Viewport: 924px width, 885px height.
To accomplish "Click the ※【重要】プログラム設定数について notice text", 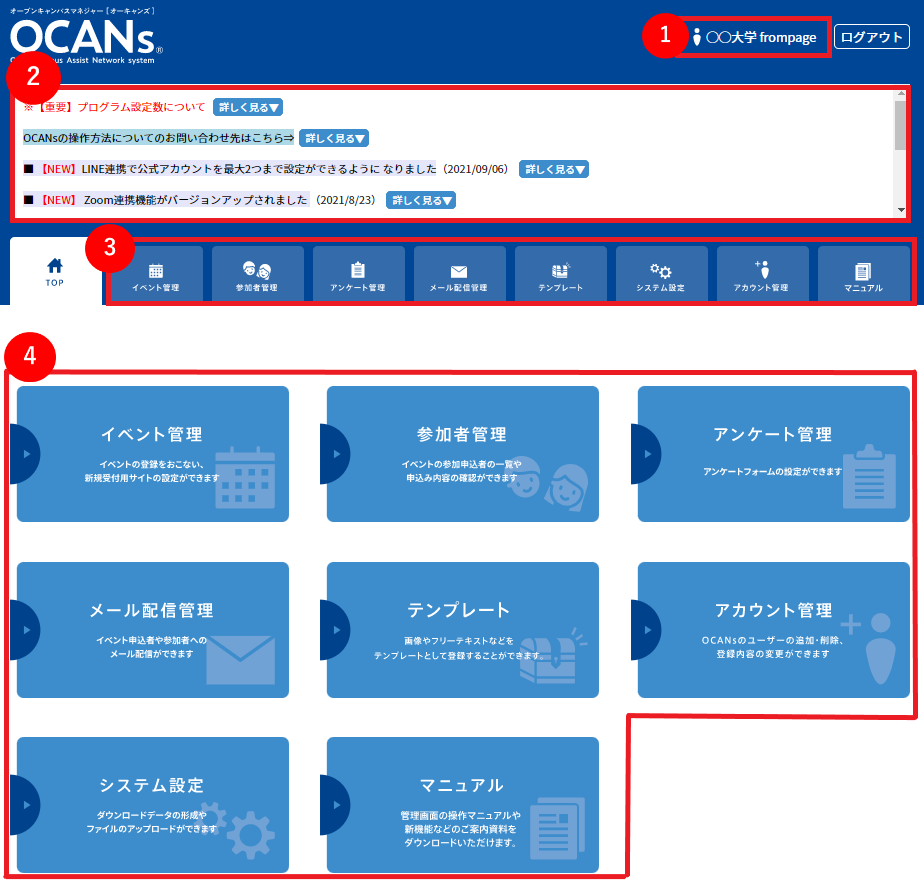I will pyautogui.click(x=114, y=107).
